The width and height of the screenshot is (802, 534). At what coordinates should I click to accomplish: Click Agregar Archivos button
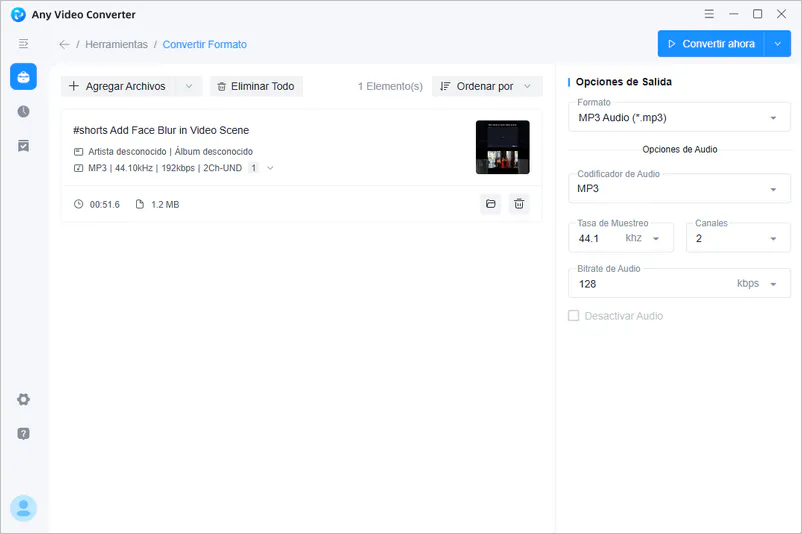(118, 86)
